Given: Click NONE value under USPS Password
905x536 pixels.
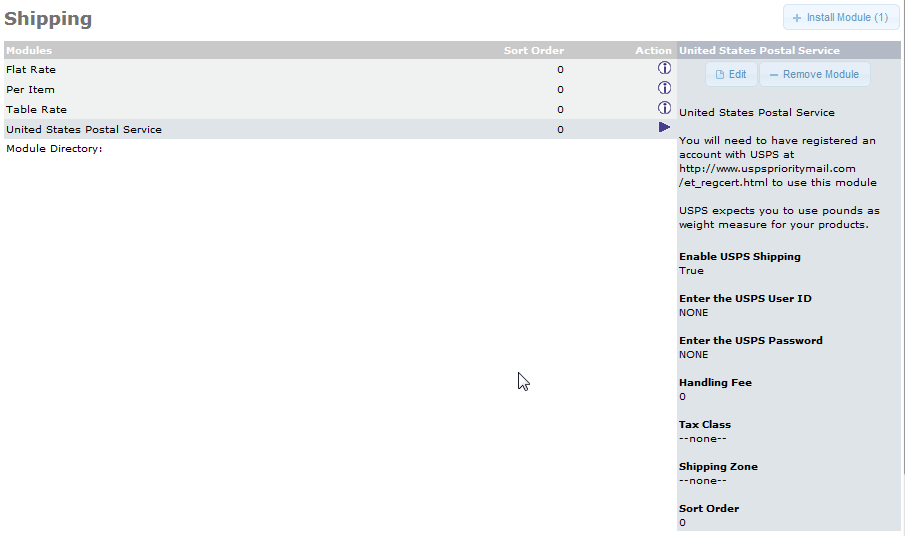Looking at the screenshot, I should (x=693, y=355).
